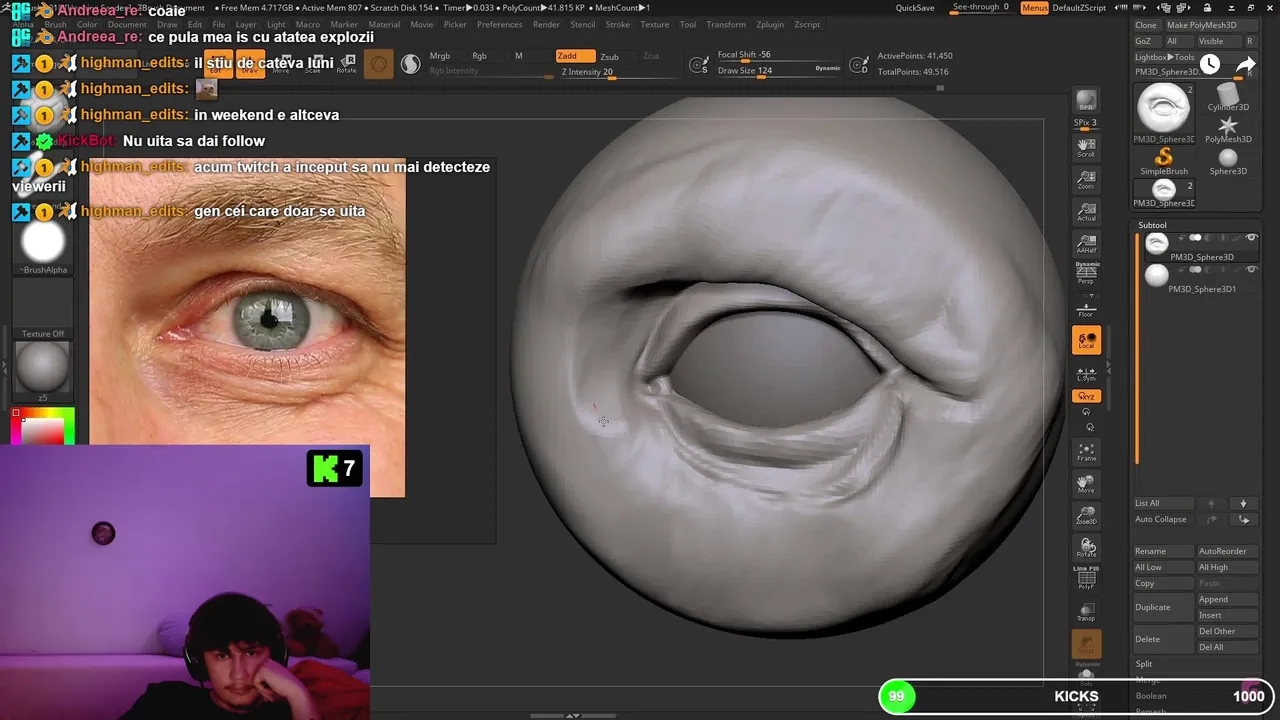The height and width of the screenshot is (720, 1280).
Task: Expand the Split subpalette
Action: click(x=1144, y=663)
